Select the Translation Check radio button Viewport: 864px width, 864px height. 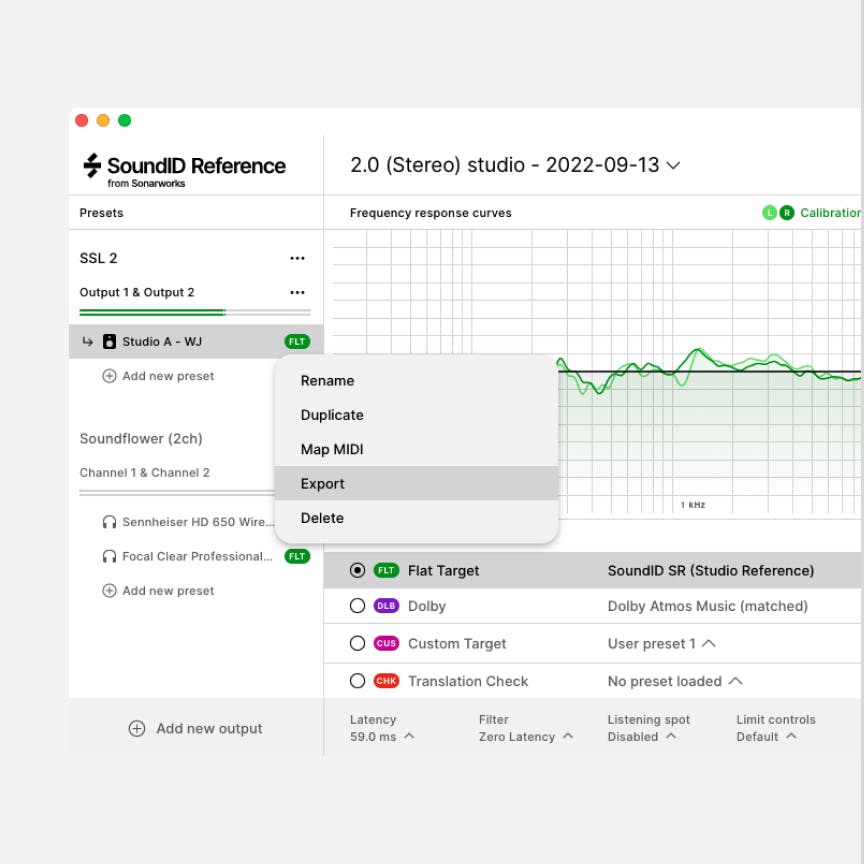click(x=358, y=681)
